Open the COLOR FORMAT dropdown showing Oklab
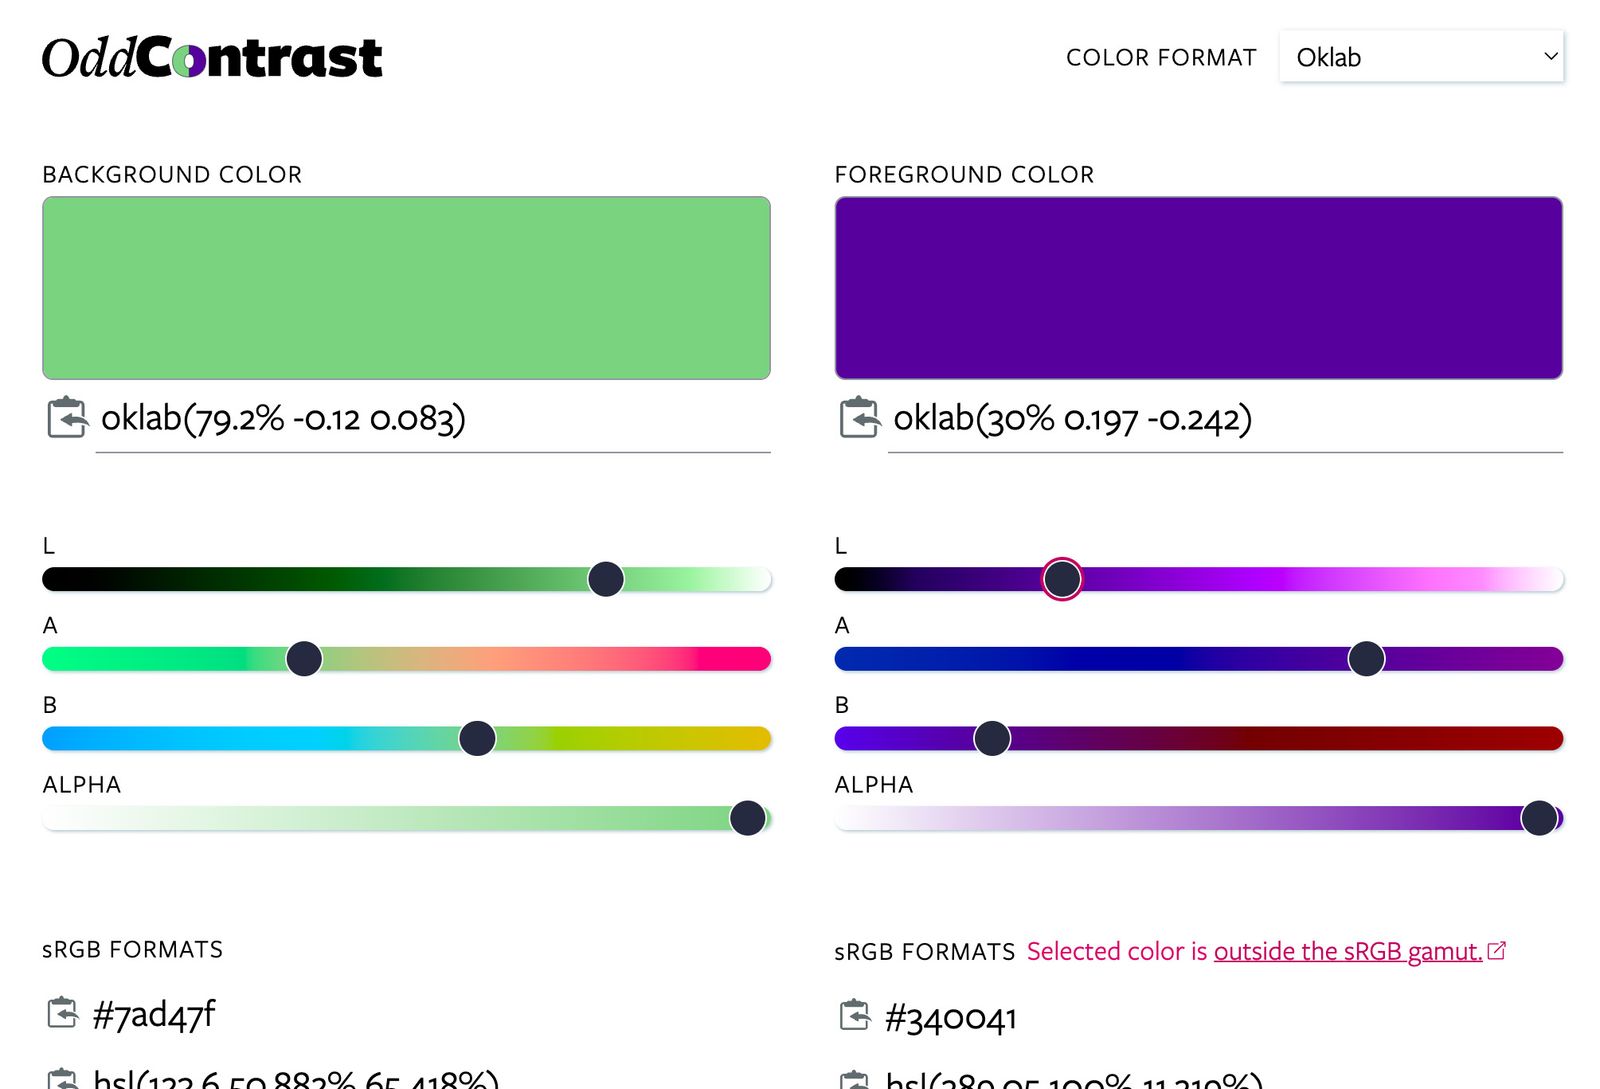This screenshot has width=1600, height=1089. tap(1420, 56)
